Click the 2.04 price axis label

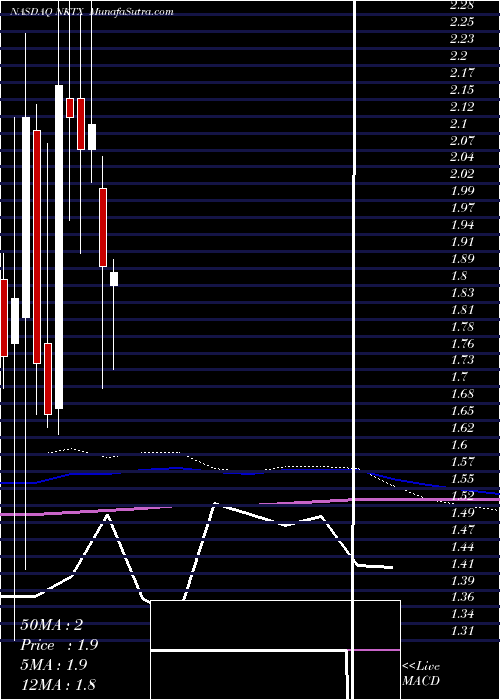(462, 157)
